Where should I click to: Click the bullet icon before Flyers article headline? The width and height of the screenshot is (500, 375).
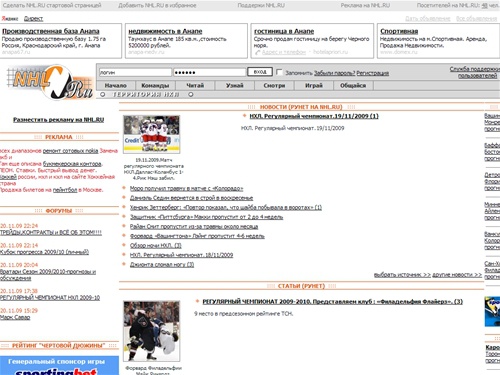tap(198, 301)
